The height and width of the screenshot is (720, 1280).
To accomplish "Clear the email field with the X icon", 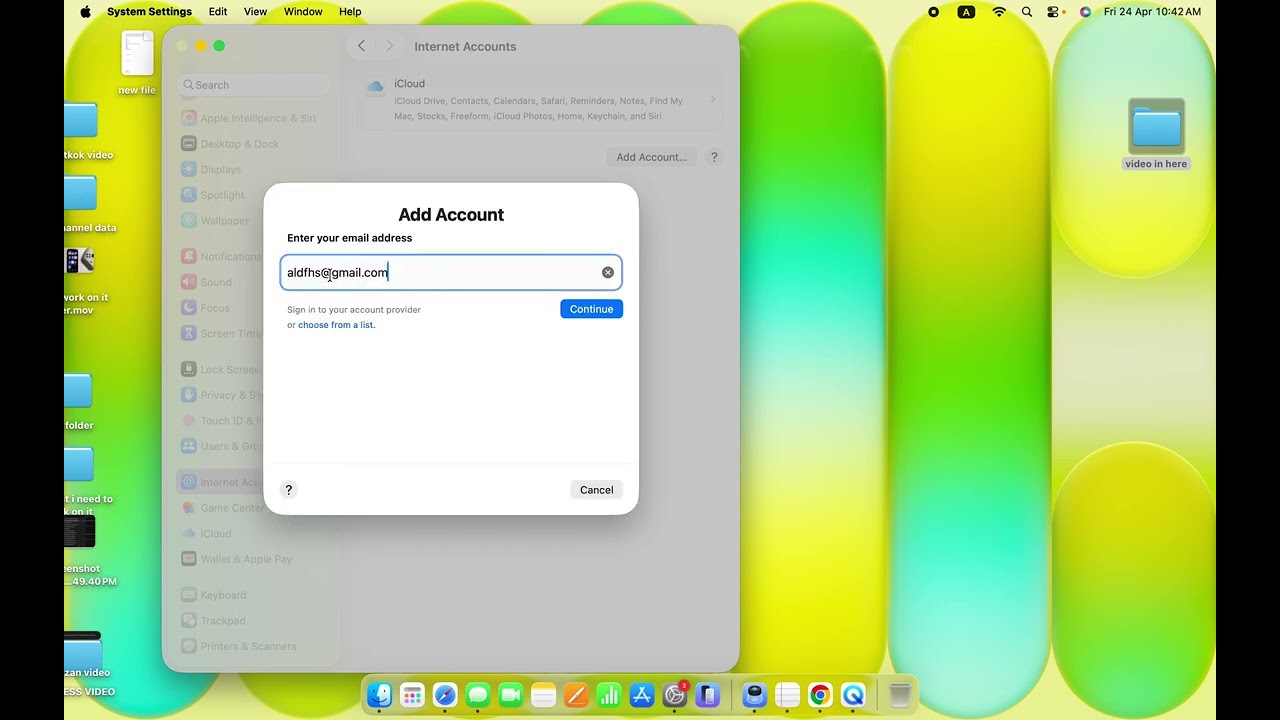I will pos(608,272).
